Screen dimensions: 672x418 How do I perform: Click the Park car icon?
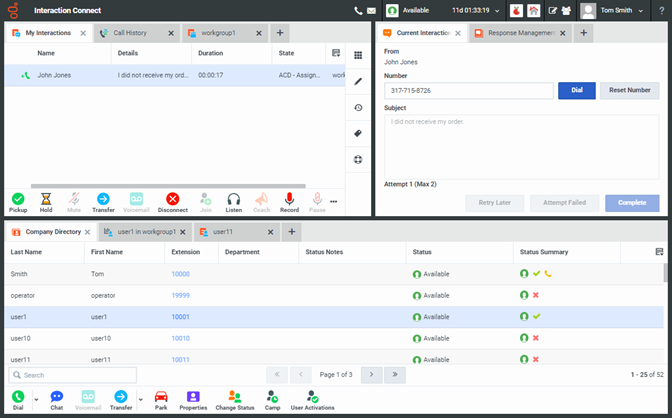click(161, 397)
